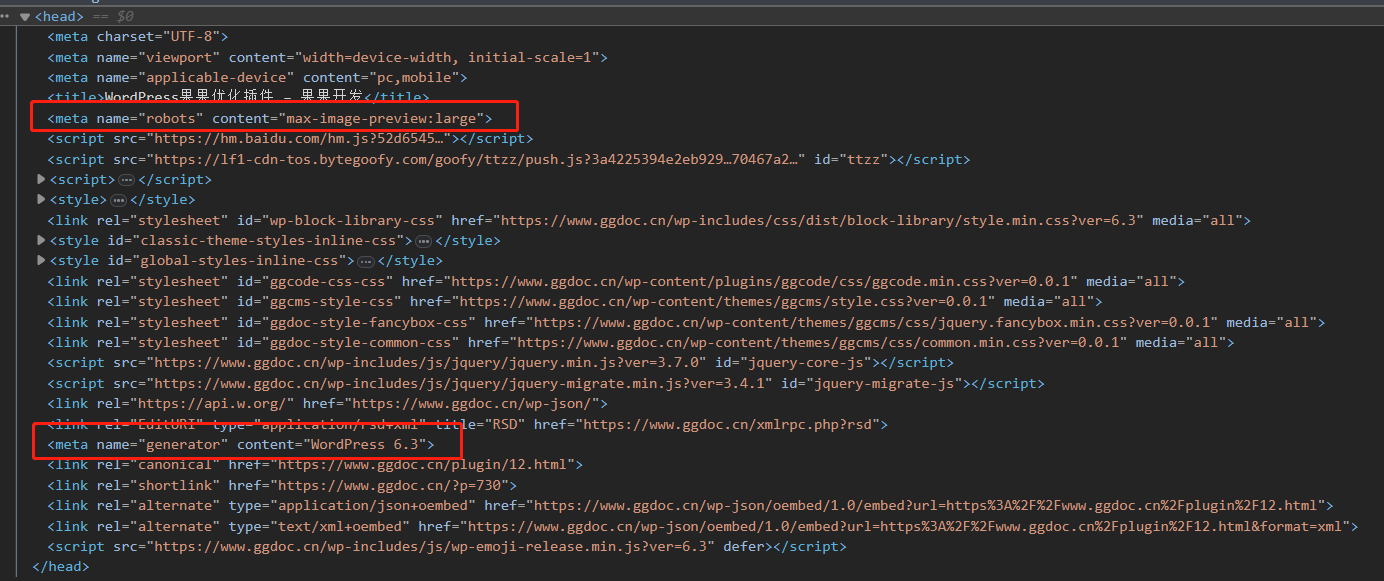Click the "viewport" meta name value

pos(180,57)
